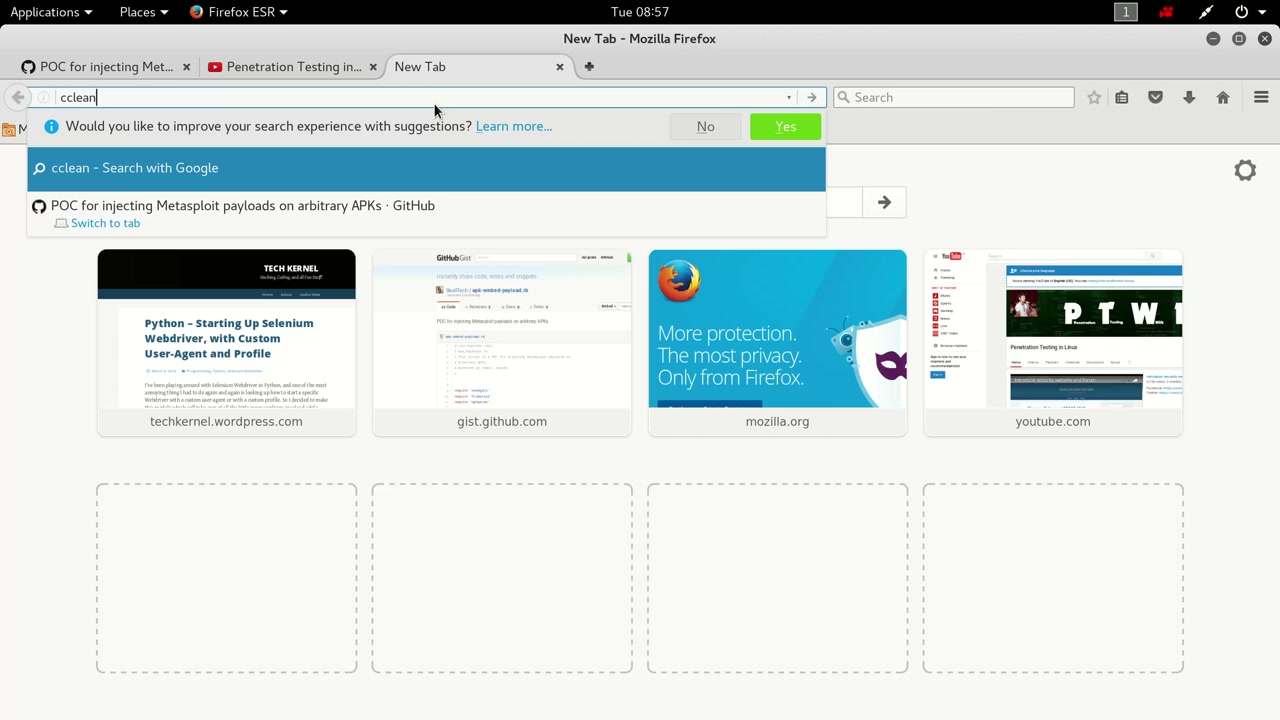The image size is (1280, 720).
Task: Click the new tab page search arrow button
Action: click(884, 203)
